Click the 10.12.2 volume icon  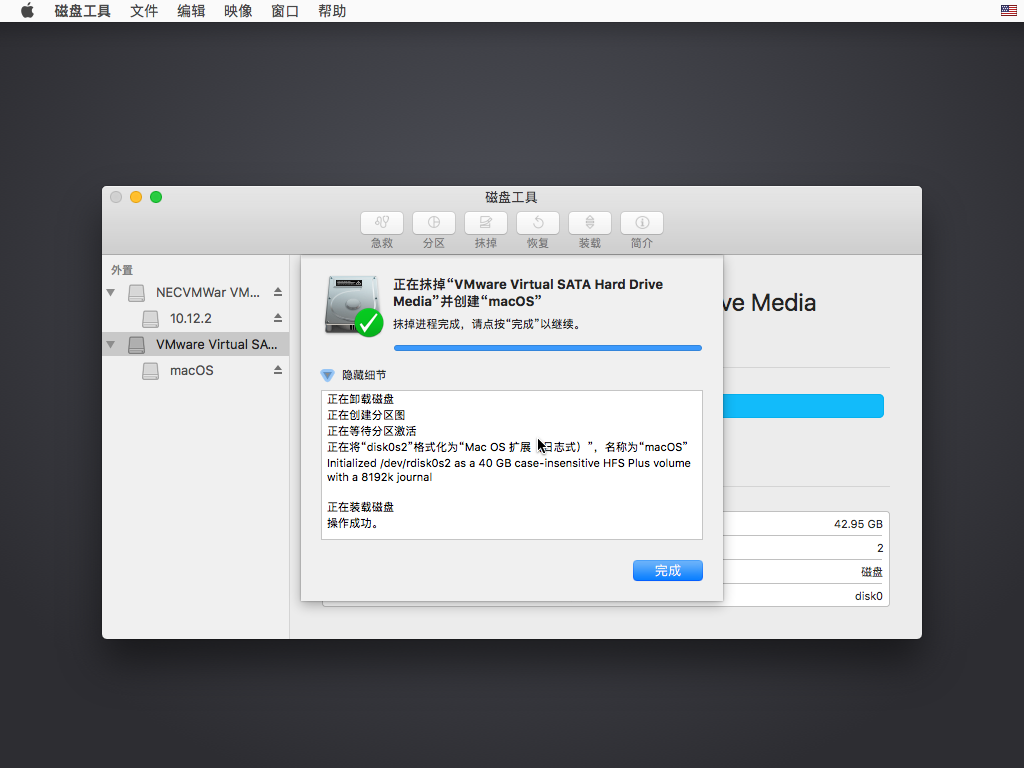(151, 319)
